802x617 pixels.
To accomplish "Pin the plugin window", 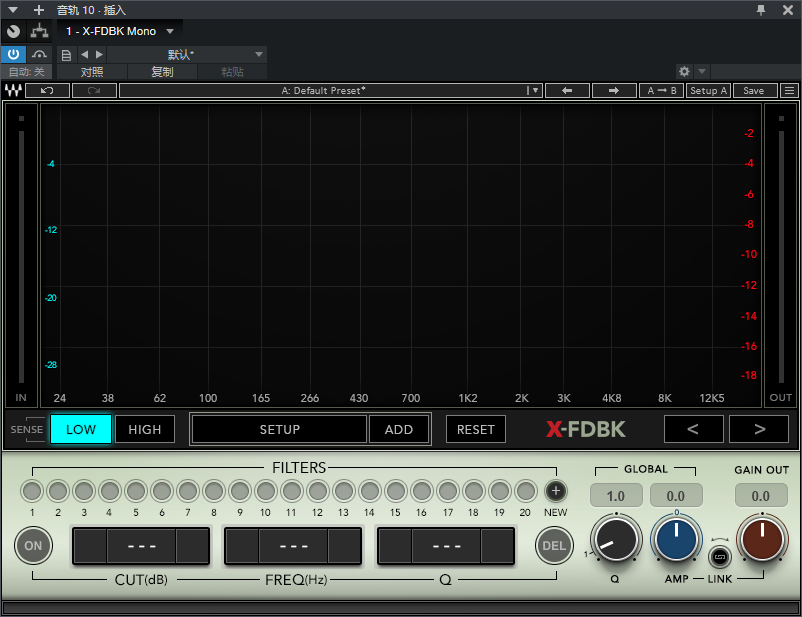I will pyautogui.click(x=761, y=10).
